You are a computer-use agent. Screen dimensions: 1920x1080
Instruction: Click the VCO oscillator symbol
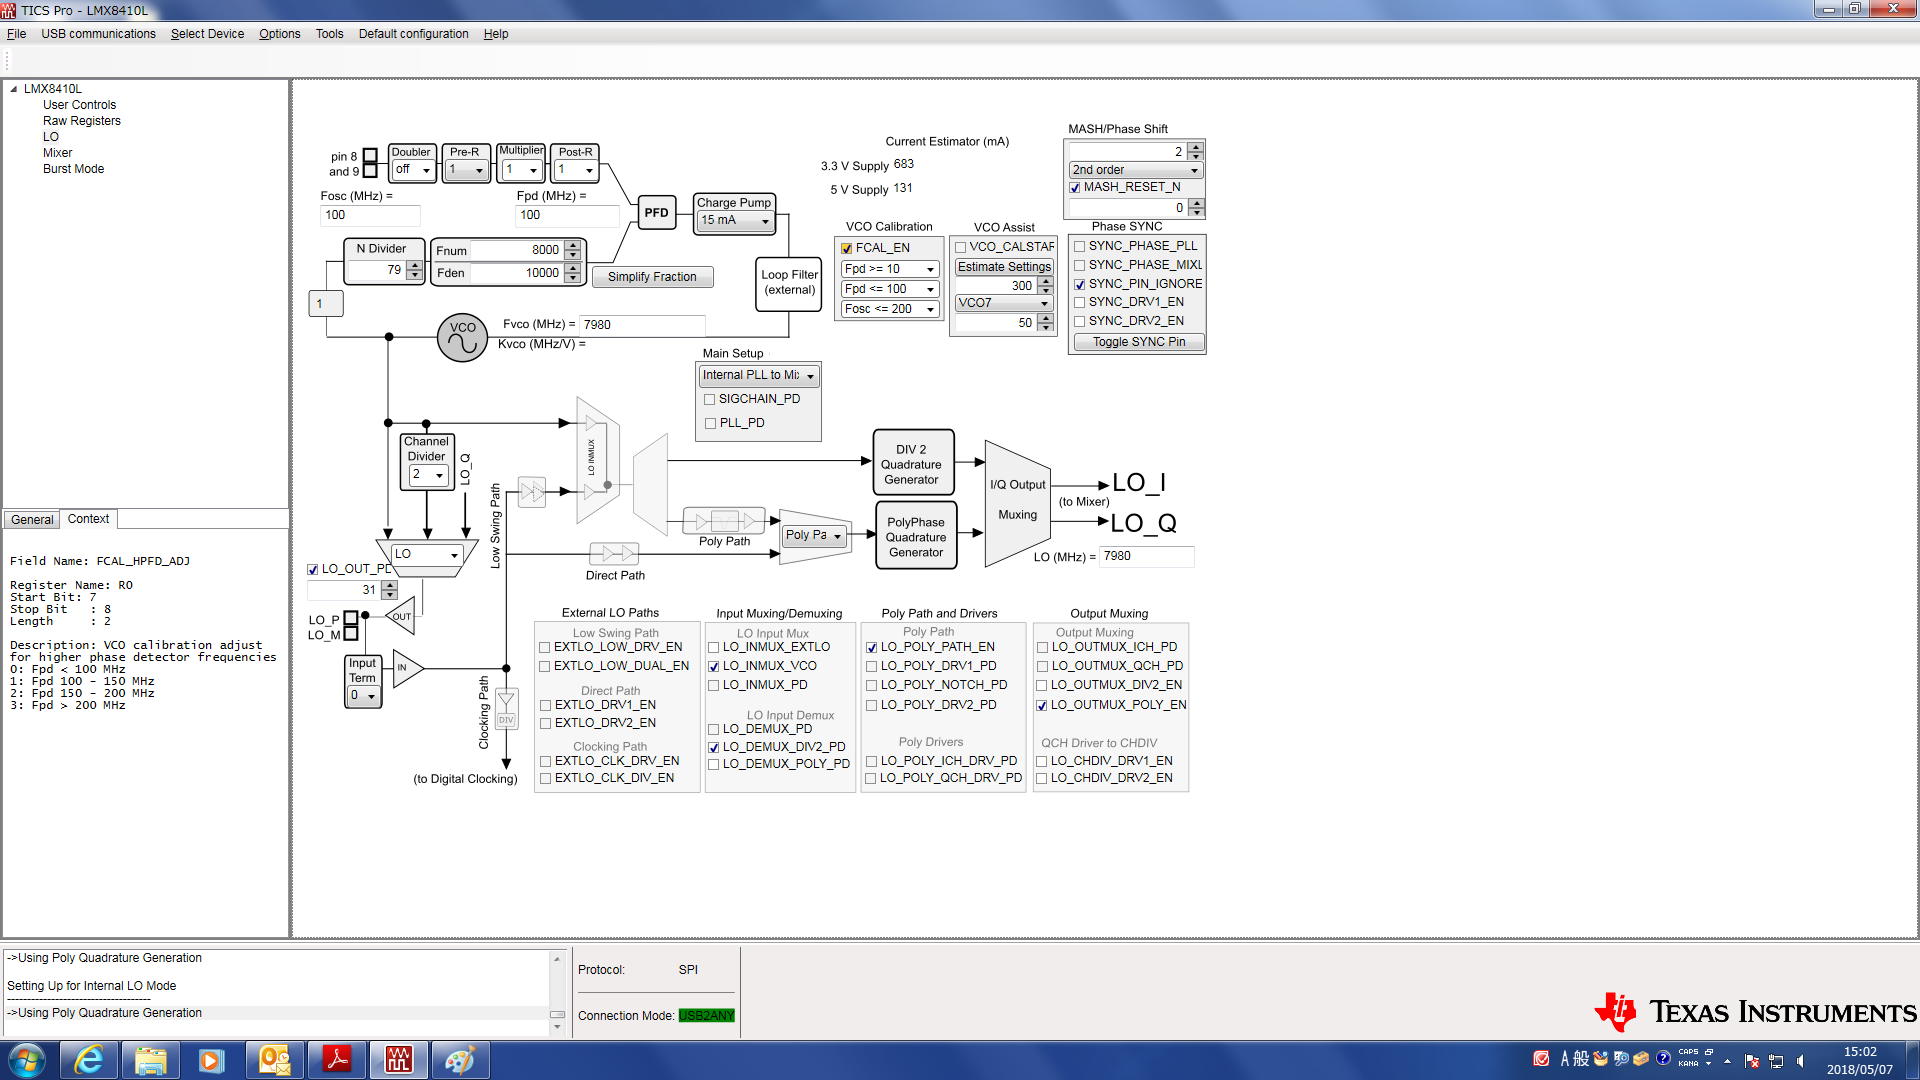point(462,338)
